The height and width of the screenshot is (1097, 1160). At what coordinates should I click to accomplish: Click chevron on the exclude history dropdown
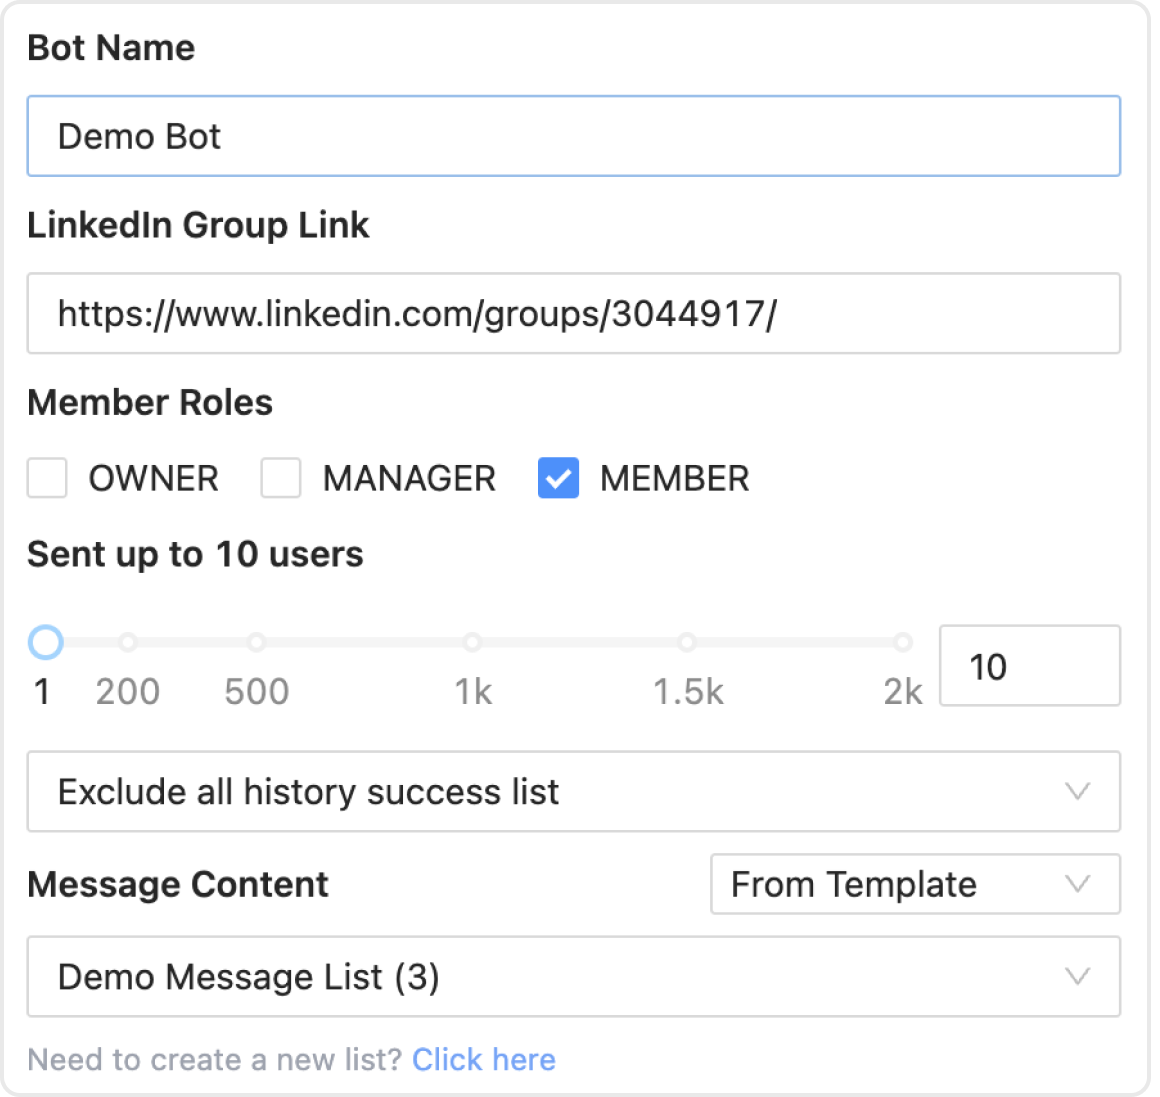[x=1077, y=792]
